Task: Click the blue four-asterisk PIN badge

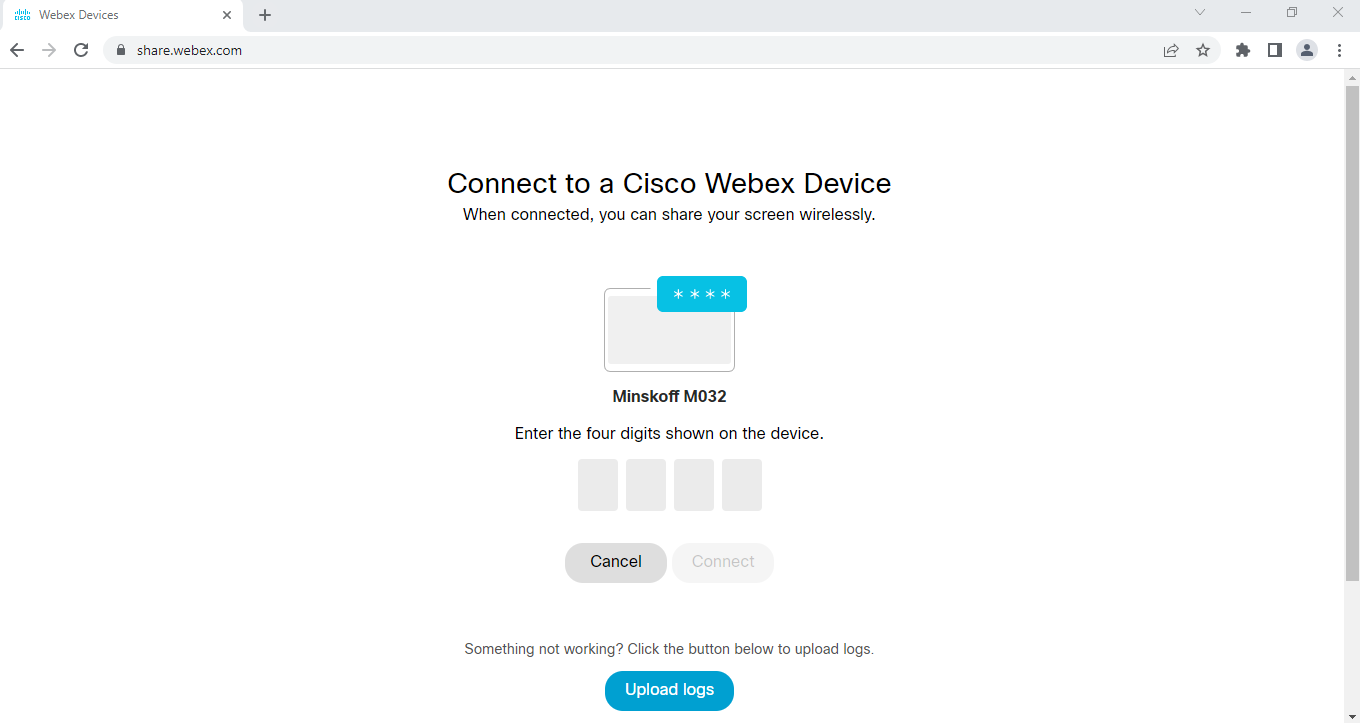Action: pyautogui.click(x=702, y=294)
